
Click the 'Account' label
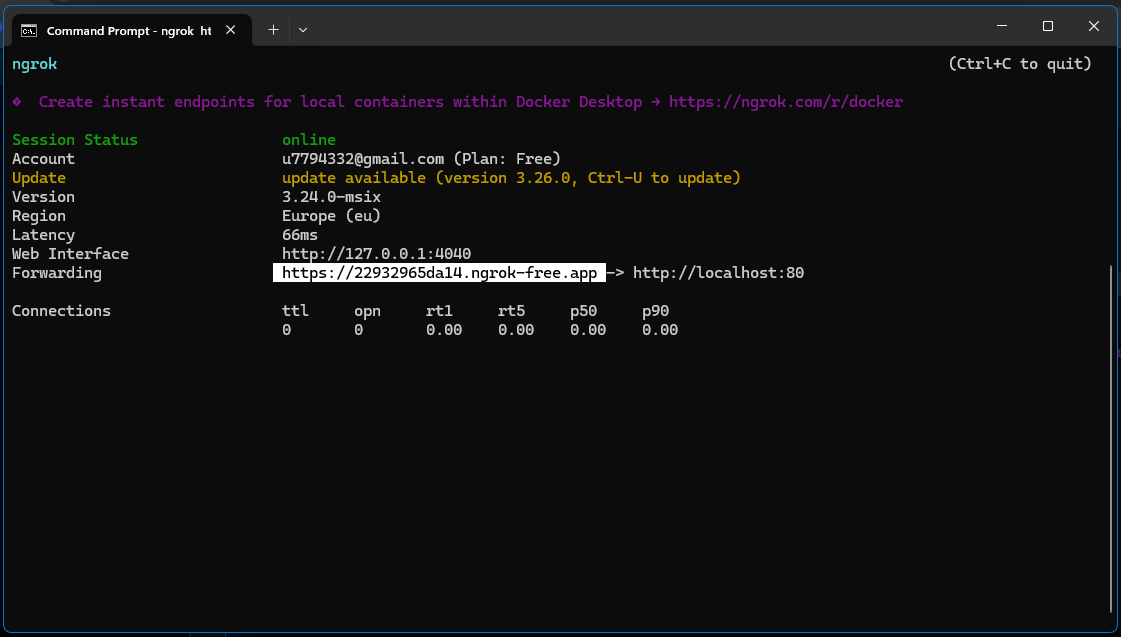pos(43,159)
